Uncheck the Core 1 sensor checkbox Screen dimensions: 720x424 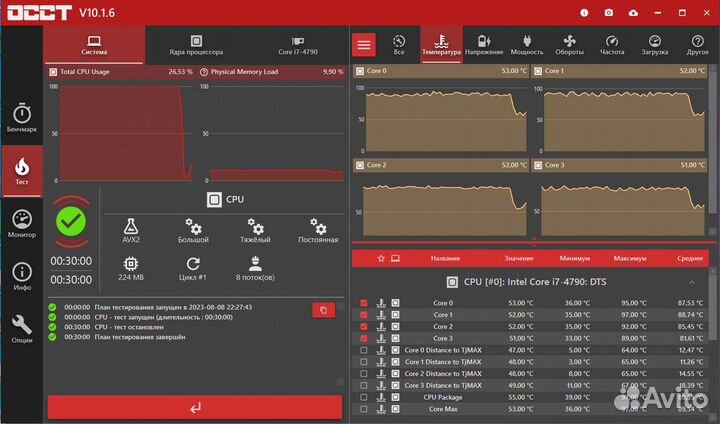(x=364, y=315)
